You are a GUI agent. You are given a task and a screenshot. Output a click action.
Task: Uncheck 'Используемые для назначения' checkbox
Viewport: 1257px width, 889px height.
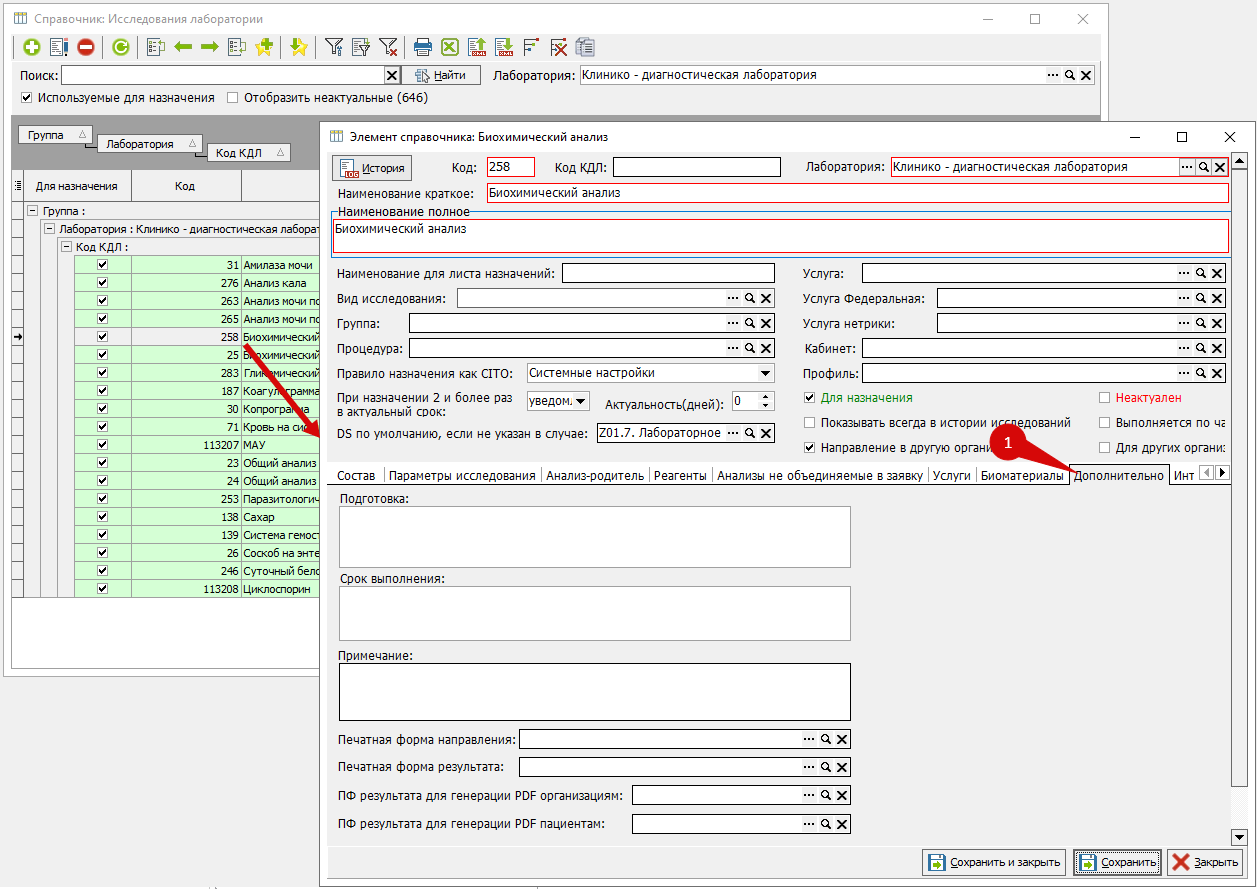coord(27,98)
